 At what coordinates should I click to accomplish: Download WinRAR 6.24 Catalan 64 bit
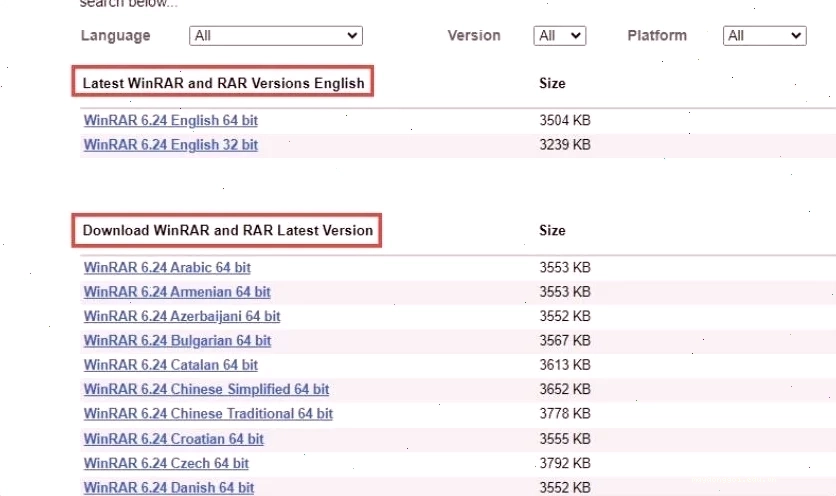tap(171, 365)
